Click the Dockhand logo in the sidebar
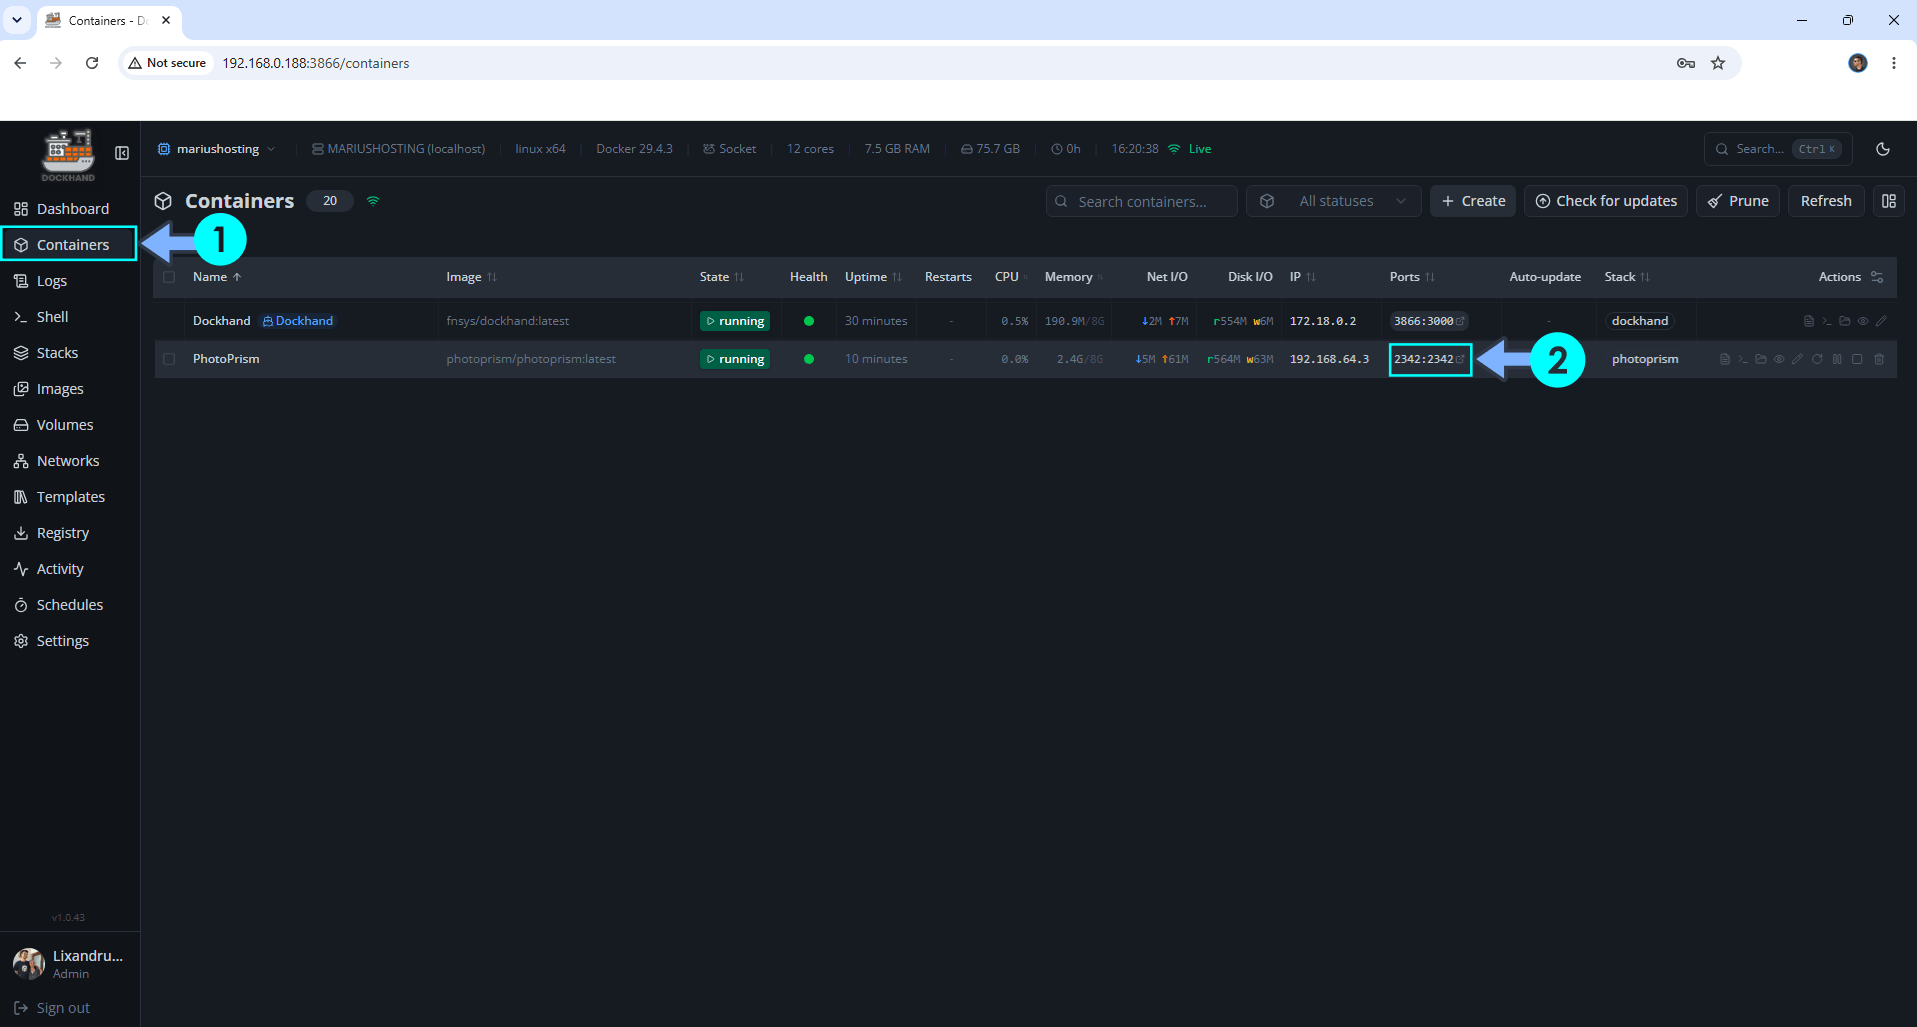This screenshot has width=1917, height=1027. click(68, 155)
